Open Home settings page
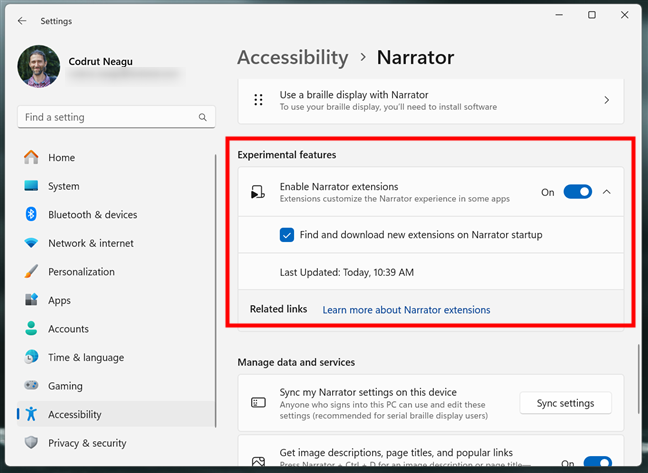The width and height of the screenshot is (648, 473). click(x=116, y=157)
